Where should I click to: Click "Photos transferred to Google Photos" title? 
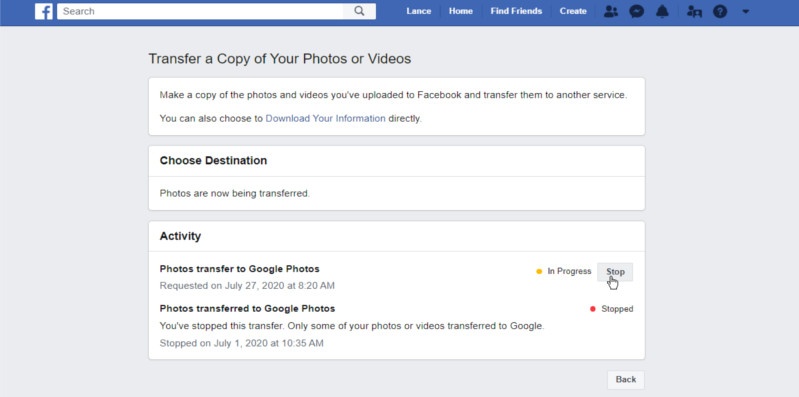[247, 308]
